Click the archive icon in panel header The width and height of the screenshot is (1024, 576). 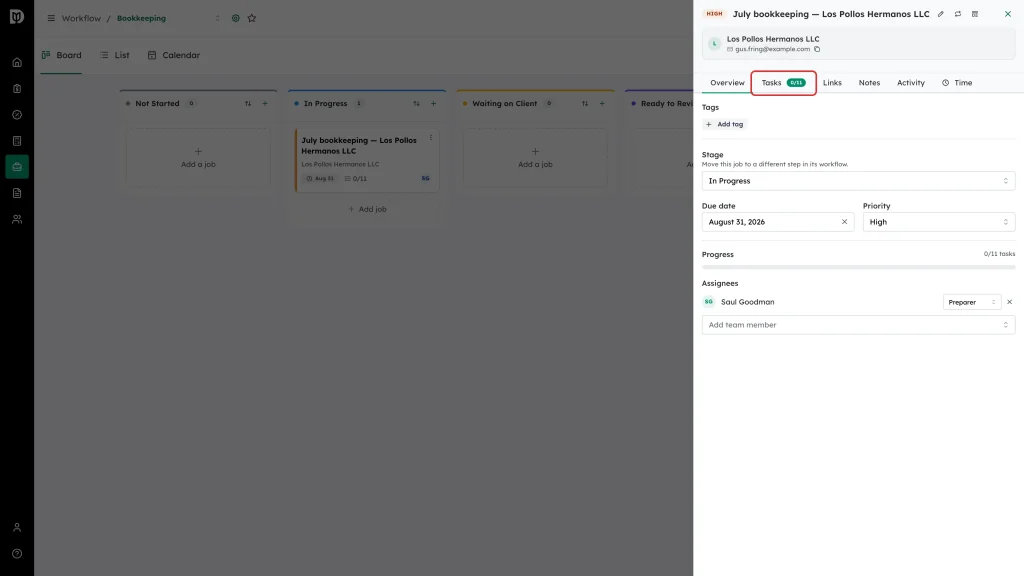click(x=974, y=14)
